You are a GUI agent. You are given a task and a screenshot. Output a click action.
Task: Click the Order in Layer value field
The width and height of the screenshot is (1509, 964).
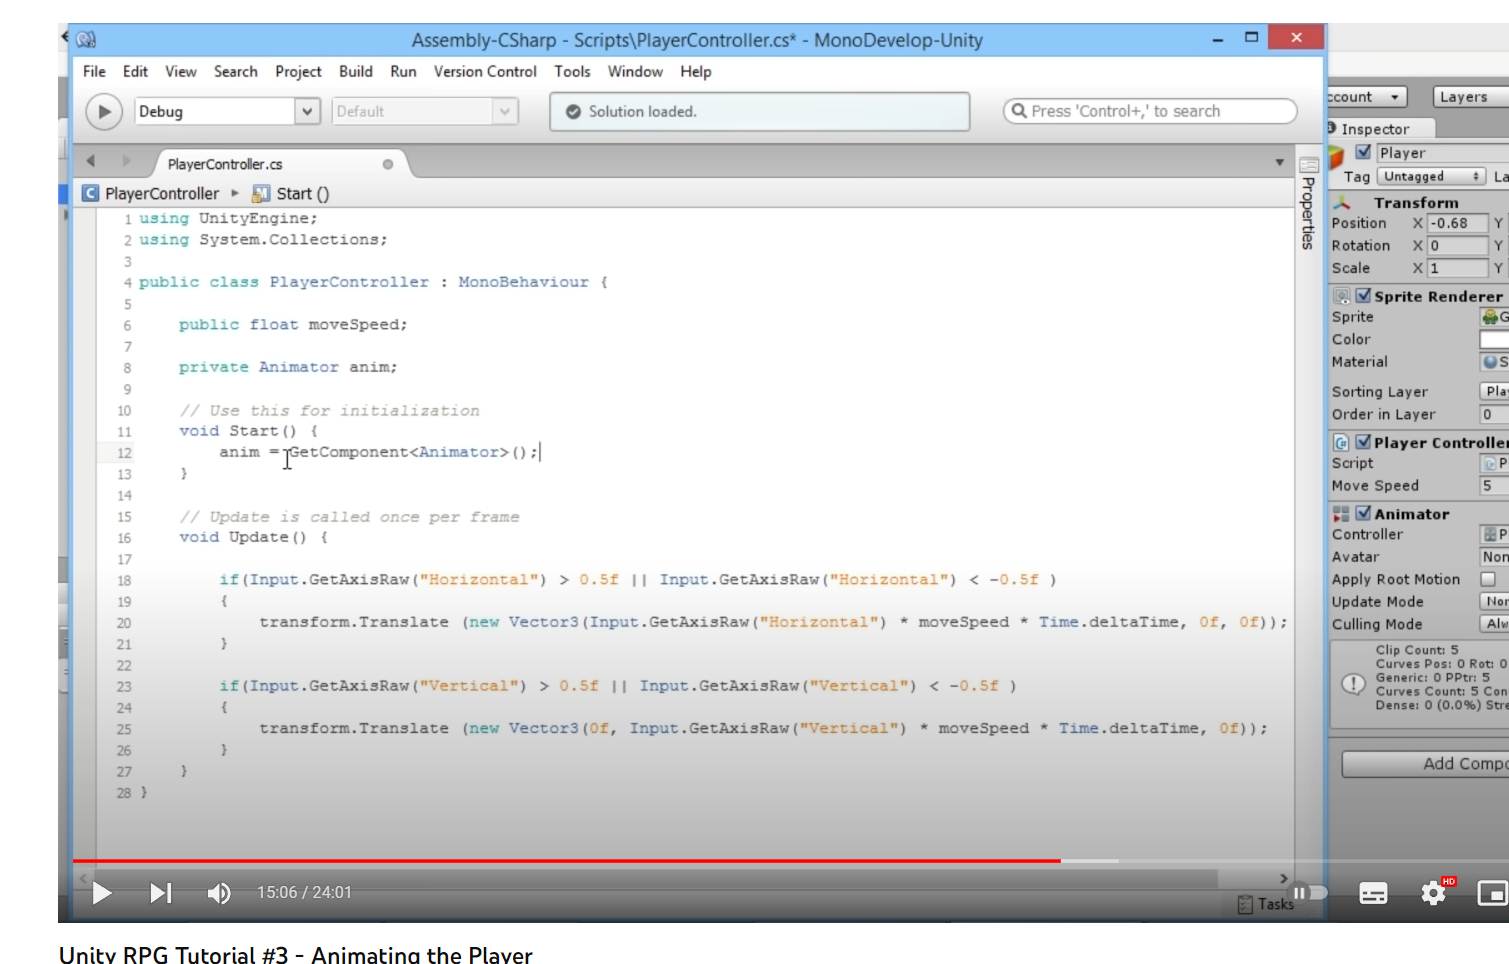(x=1494, y=414)
